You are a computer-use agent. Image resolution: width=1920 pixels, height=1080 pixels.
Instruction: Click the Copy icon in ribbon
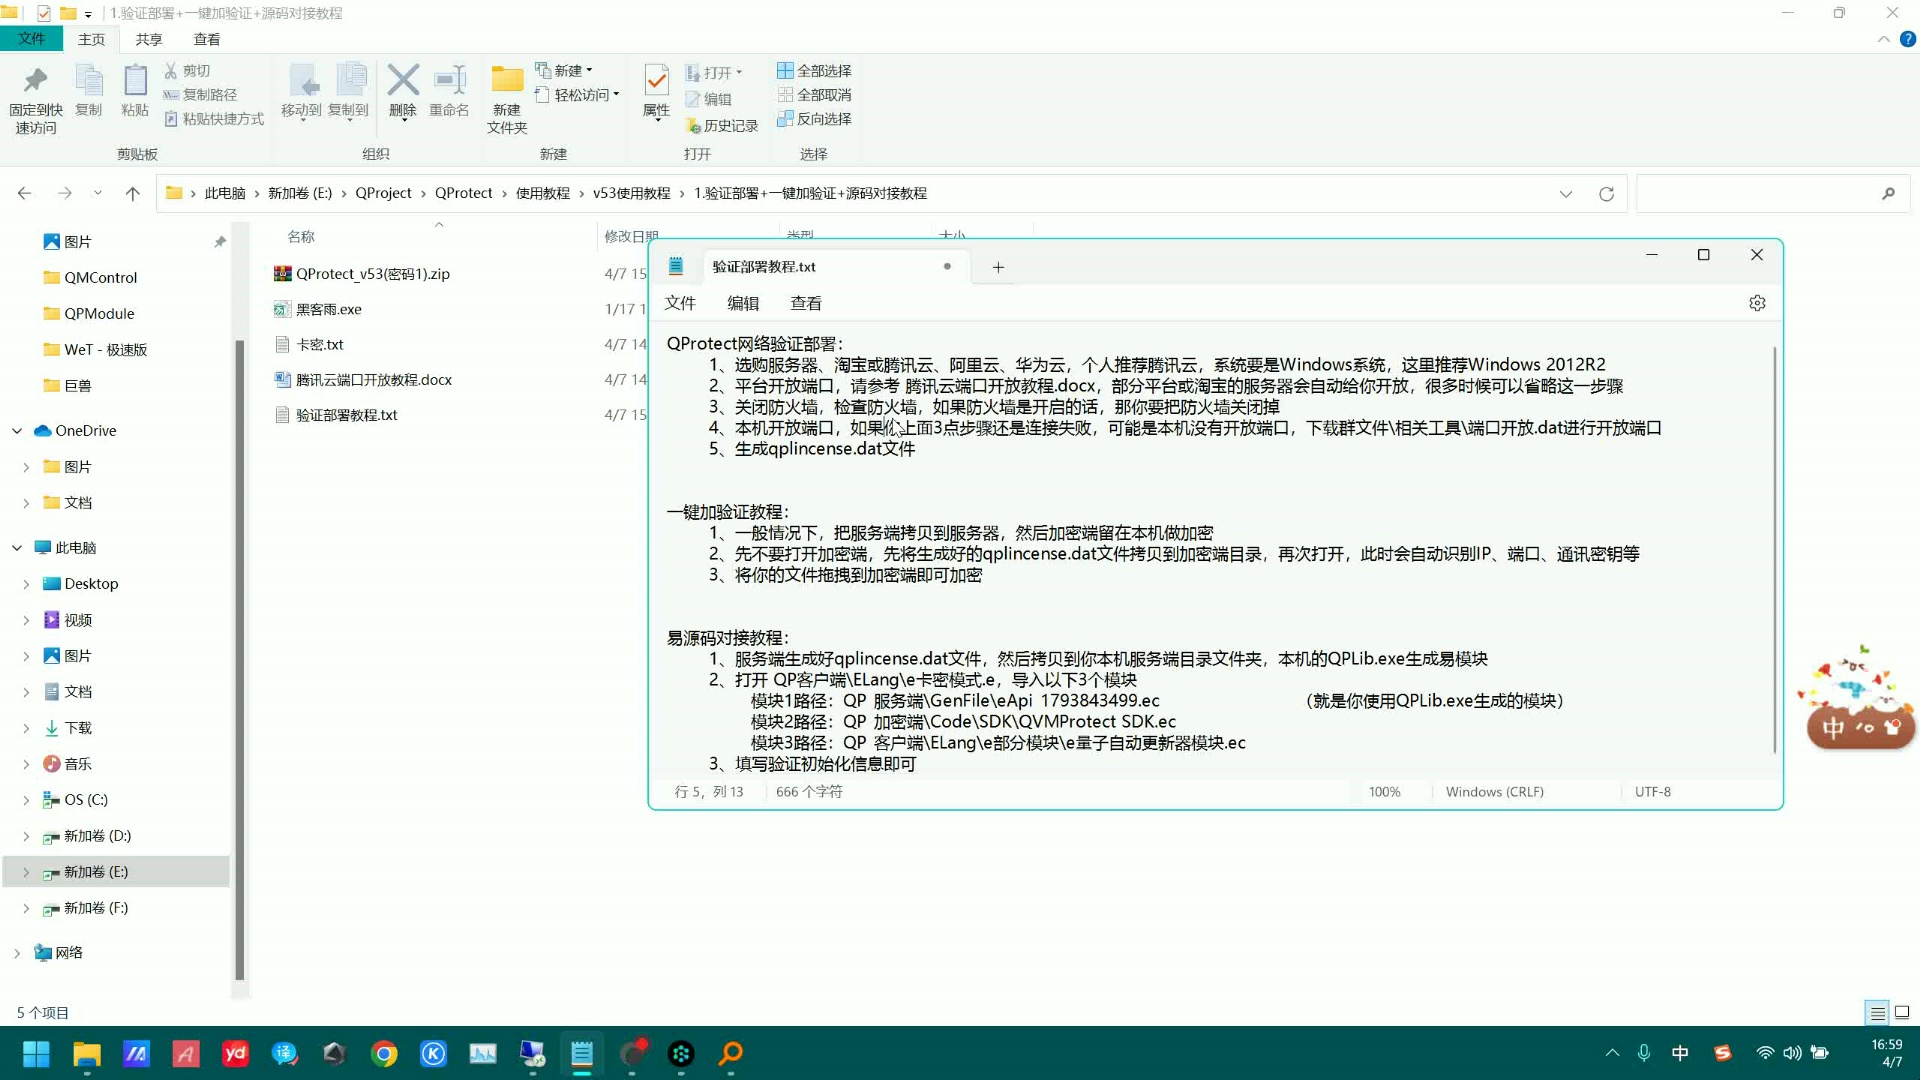(89, 80)
